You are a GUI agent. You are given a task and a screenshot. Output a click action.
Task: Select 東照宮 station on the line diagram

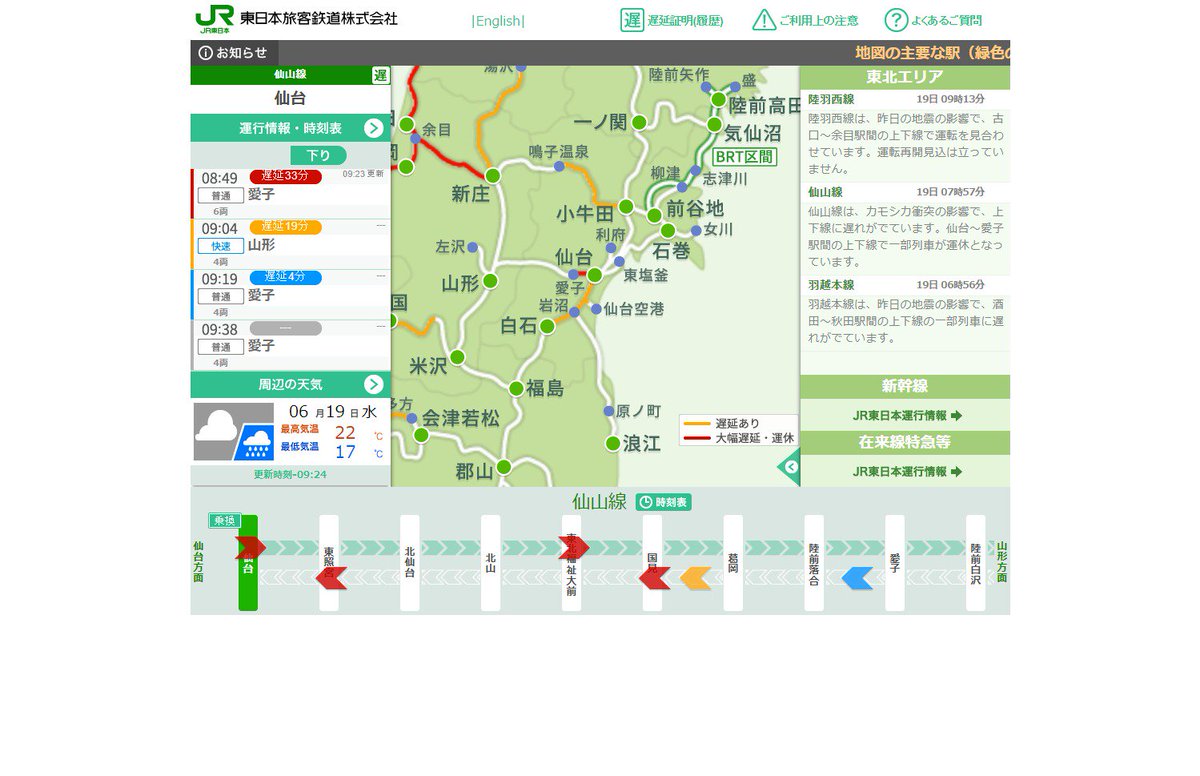click(x=329, y=563)
